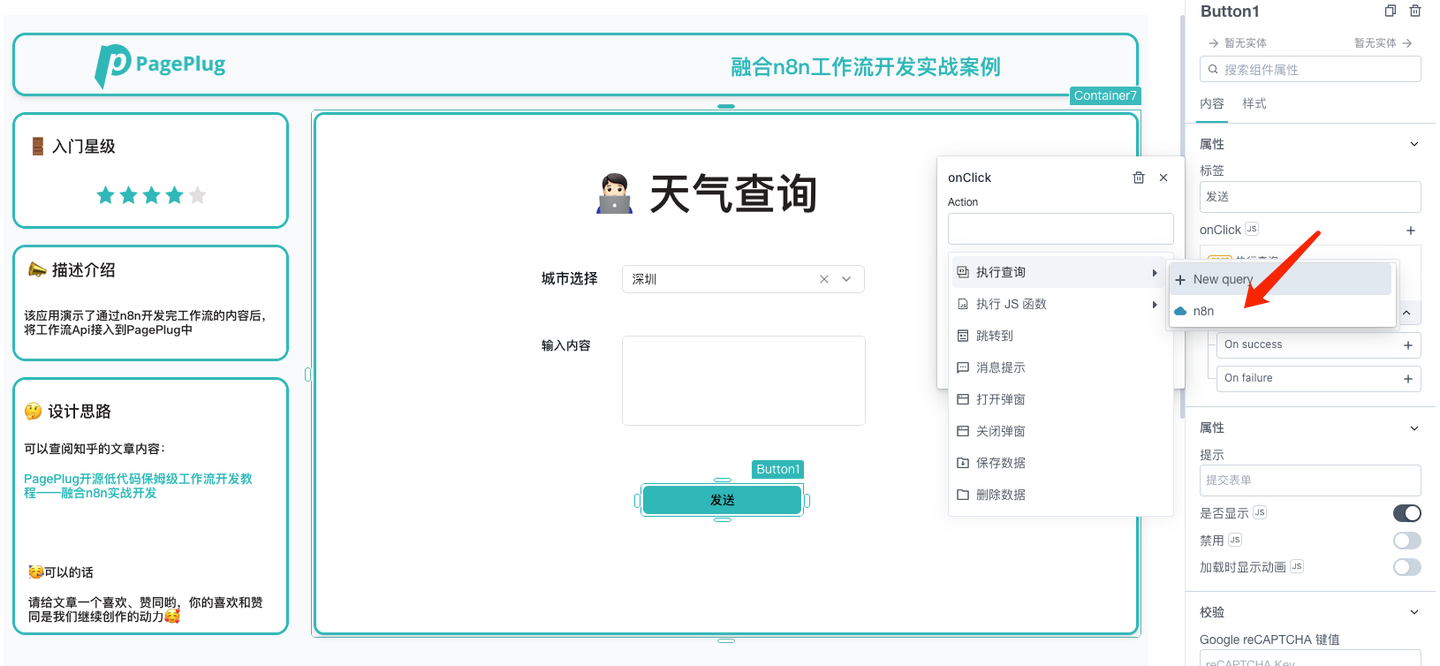Click the 删除数据 folder icon
Screen dimensions: 1440x666
[963, 495]
